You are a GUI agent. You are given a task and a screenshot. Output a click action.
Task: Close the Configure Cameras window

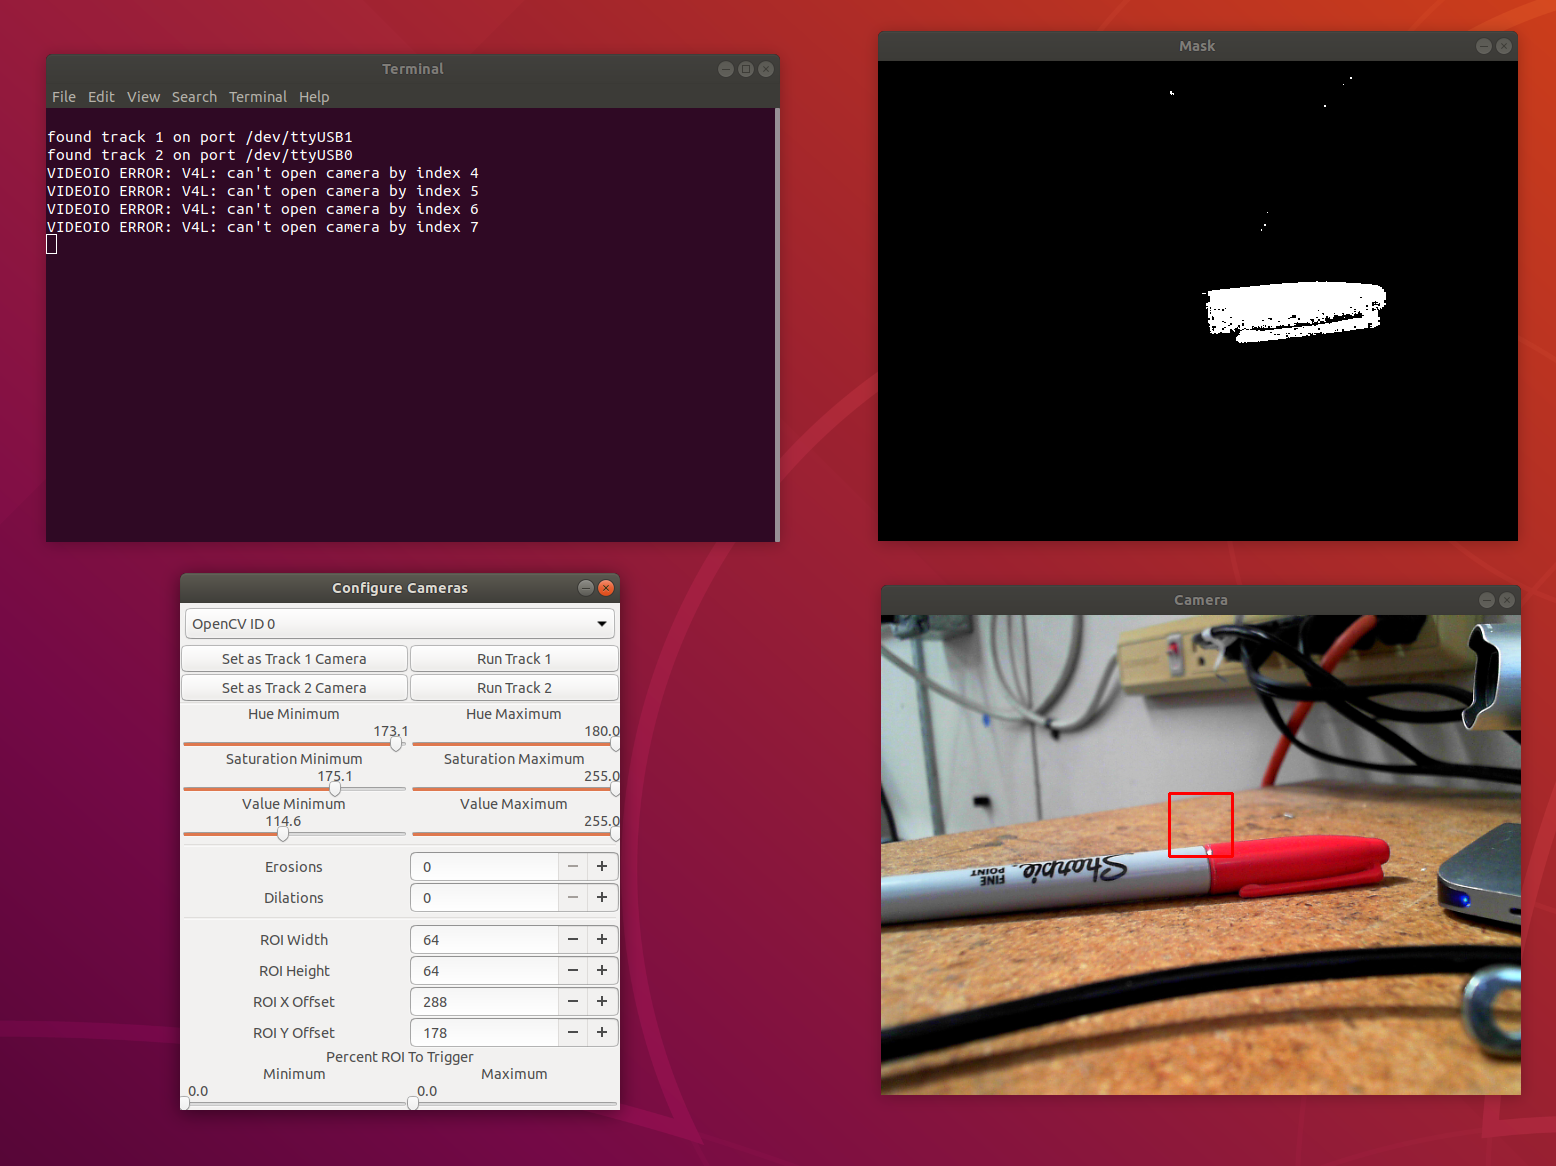pos(606,588)
